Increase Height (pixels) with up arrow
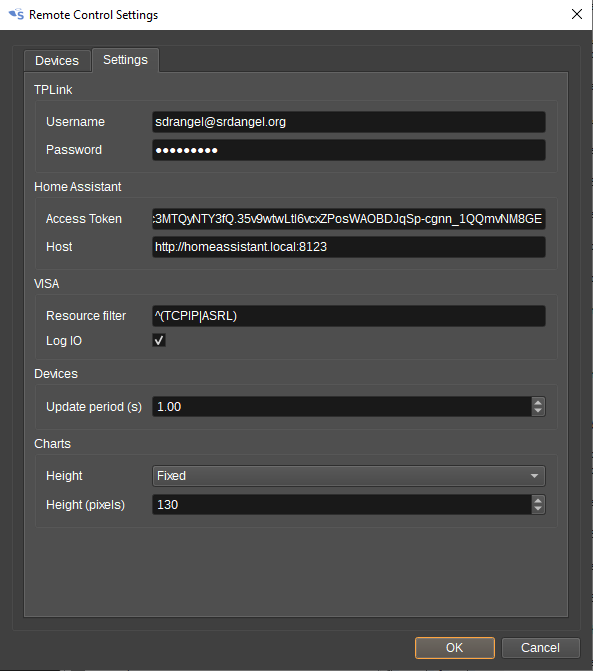This screenshot has height=671, width=593. coord(538,500)
